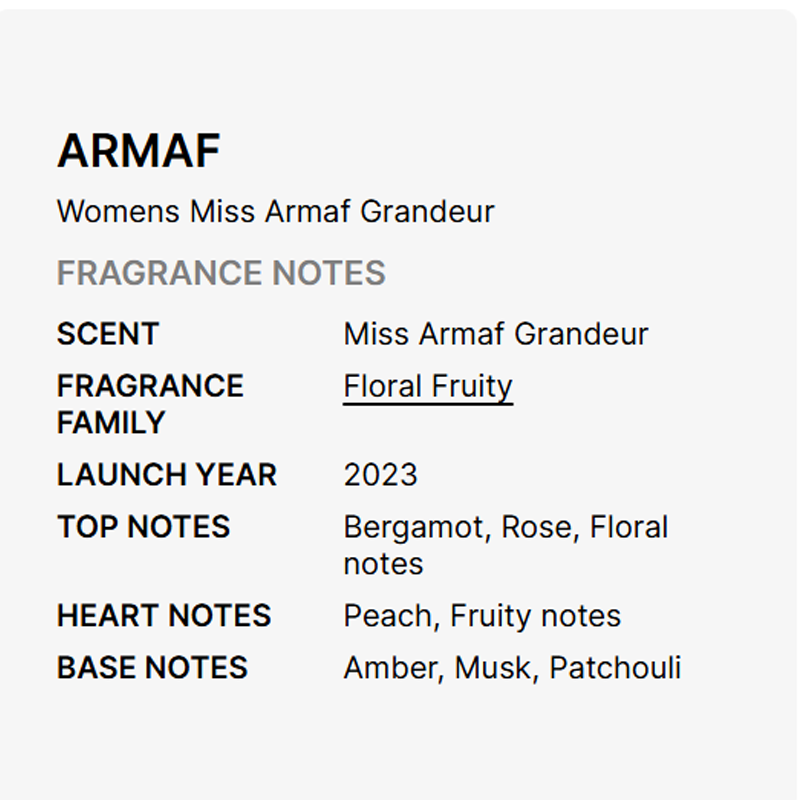The height and width of the screenshot is (800, 800).
Task: Click the ARMAF brand heading
Action: click(138, 152)
